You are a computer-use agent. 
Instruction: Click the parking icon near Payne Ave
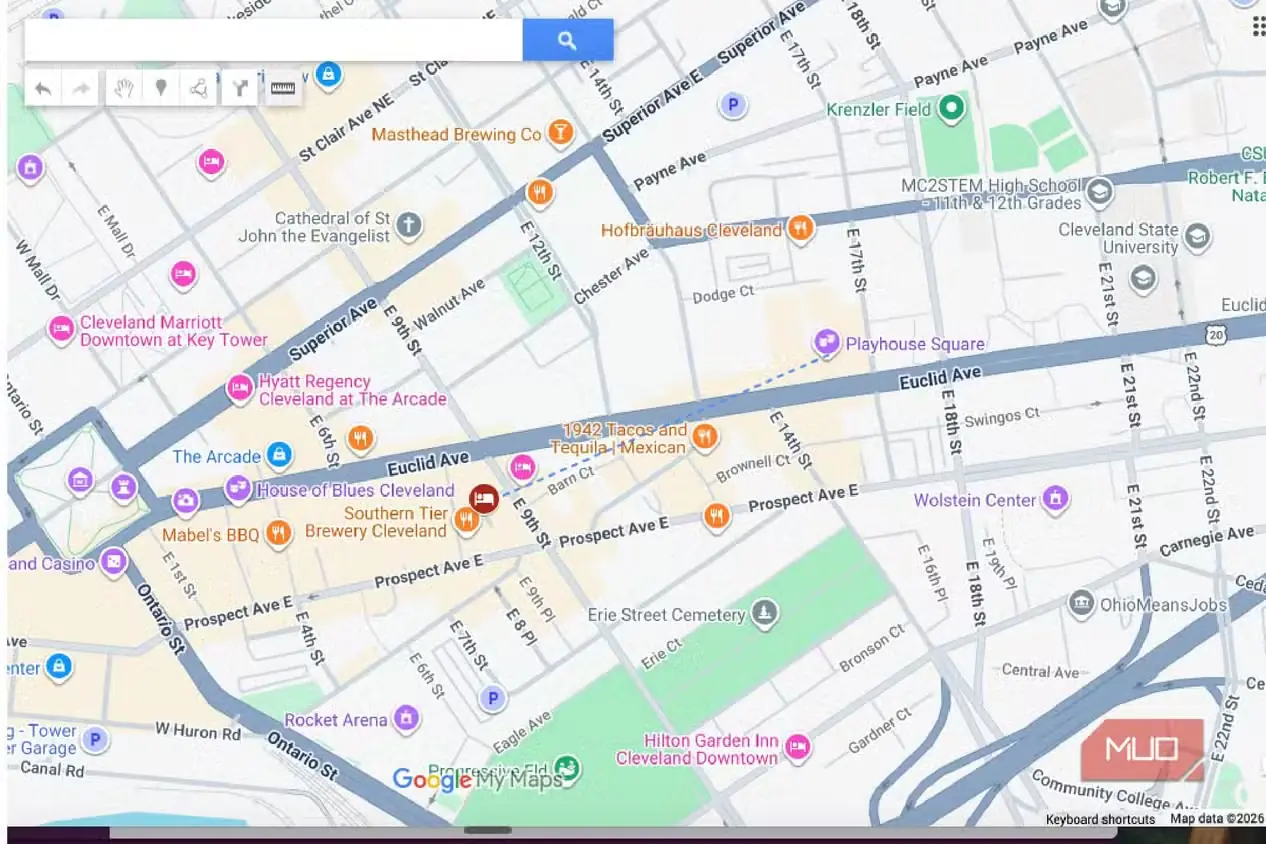pyautogui.click(x=734, y=104)
